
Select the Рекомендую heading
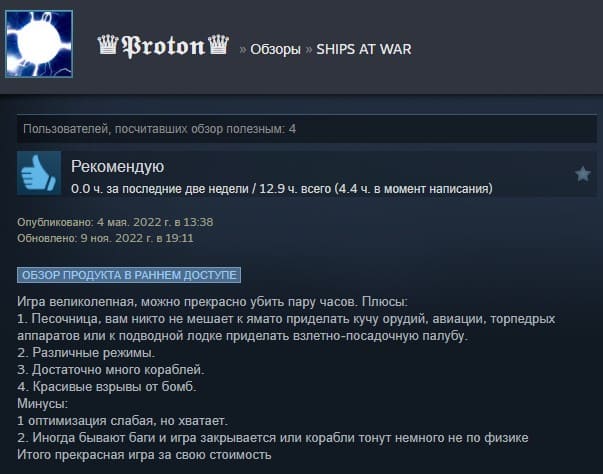pos(118,166)
